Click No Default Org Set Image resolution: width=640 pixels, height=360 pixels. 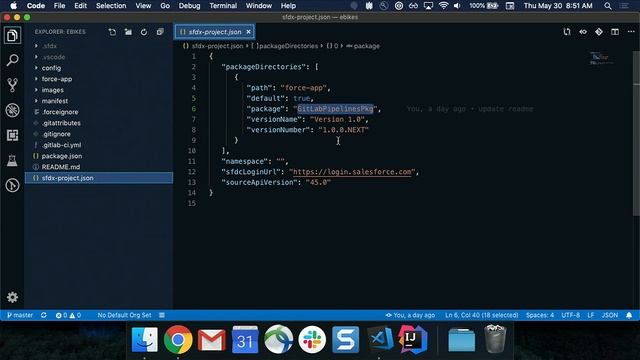[124, 315]
